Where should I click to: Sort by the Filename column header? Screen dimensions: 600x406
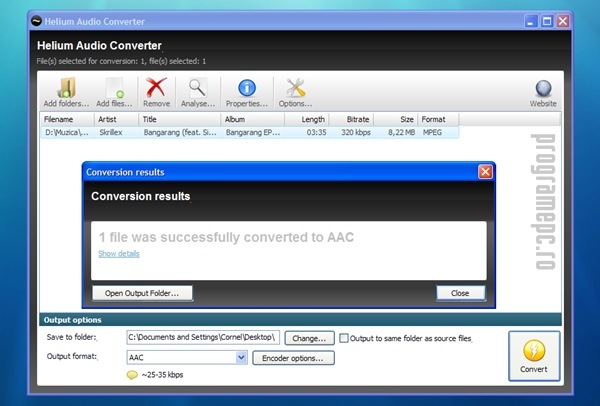67,119
